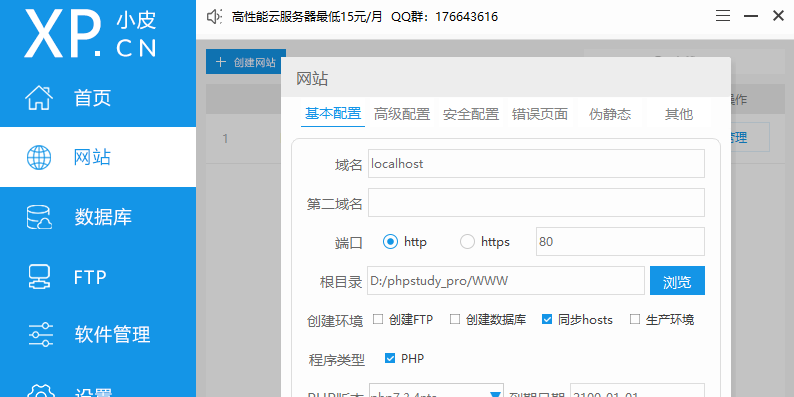Close the phpstudy window
The height and width of the screenshot is (397, 794).
pyautogui.click(x=778, y=16)
